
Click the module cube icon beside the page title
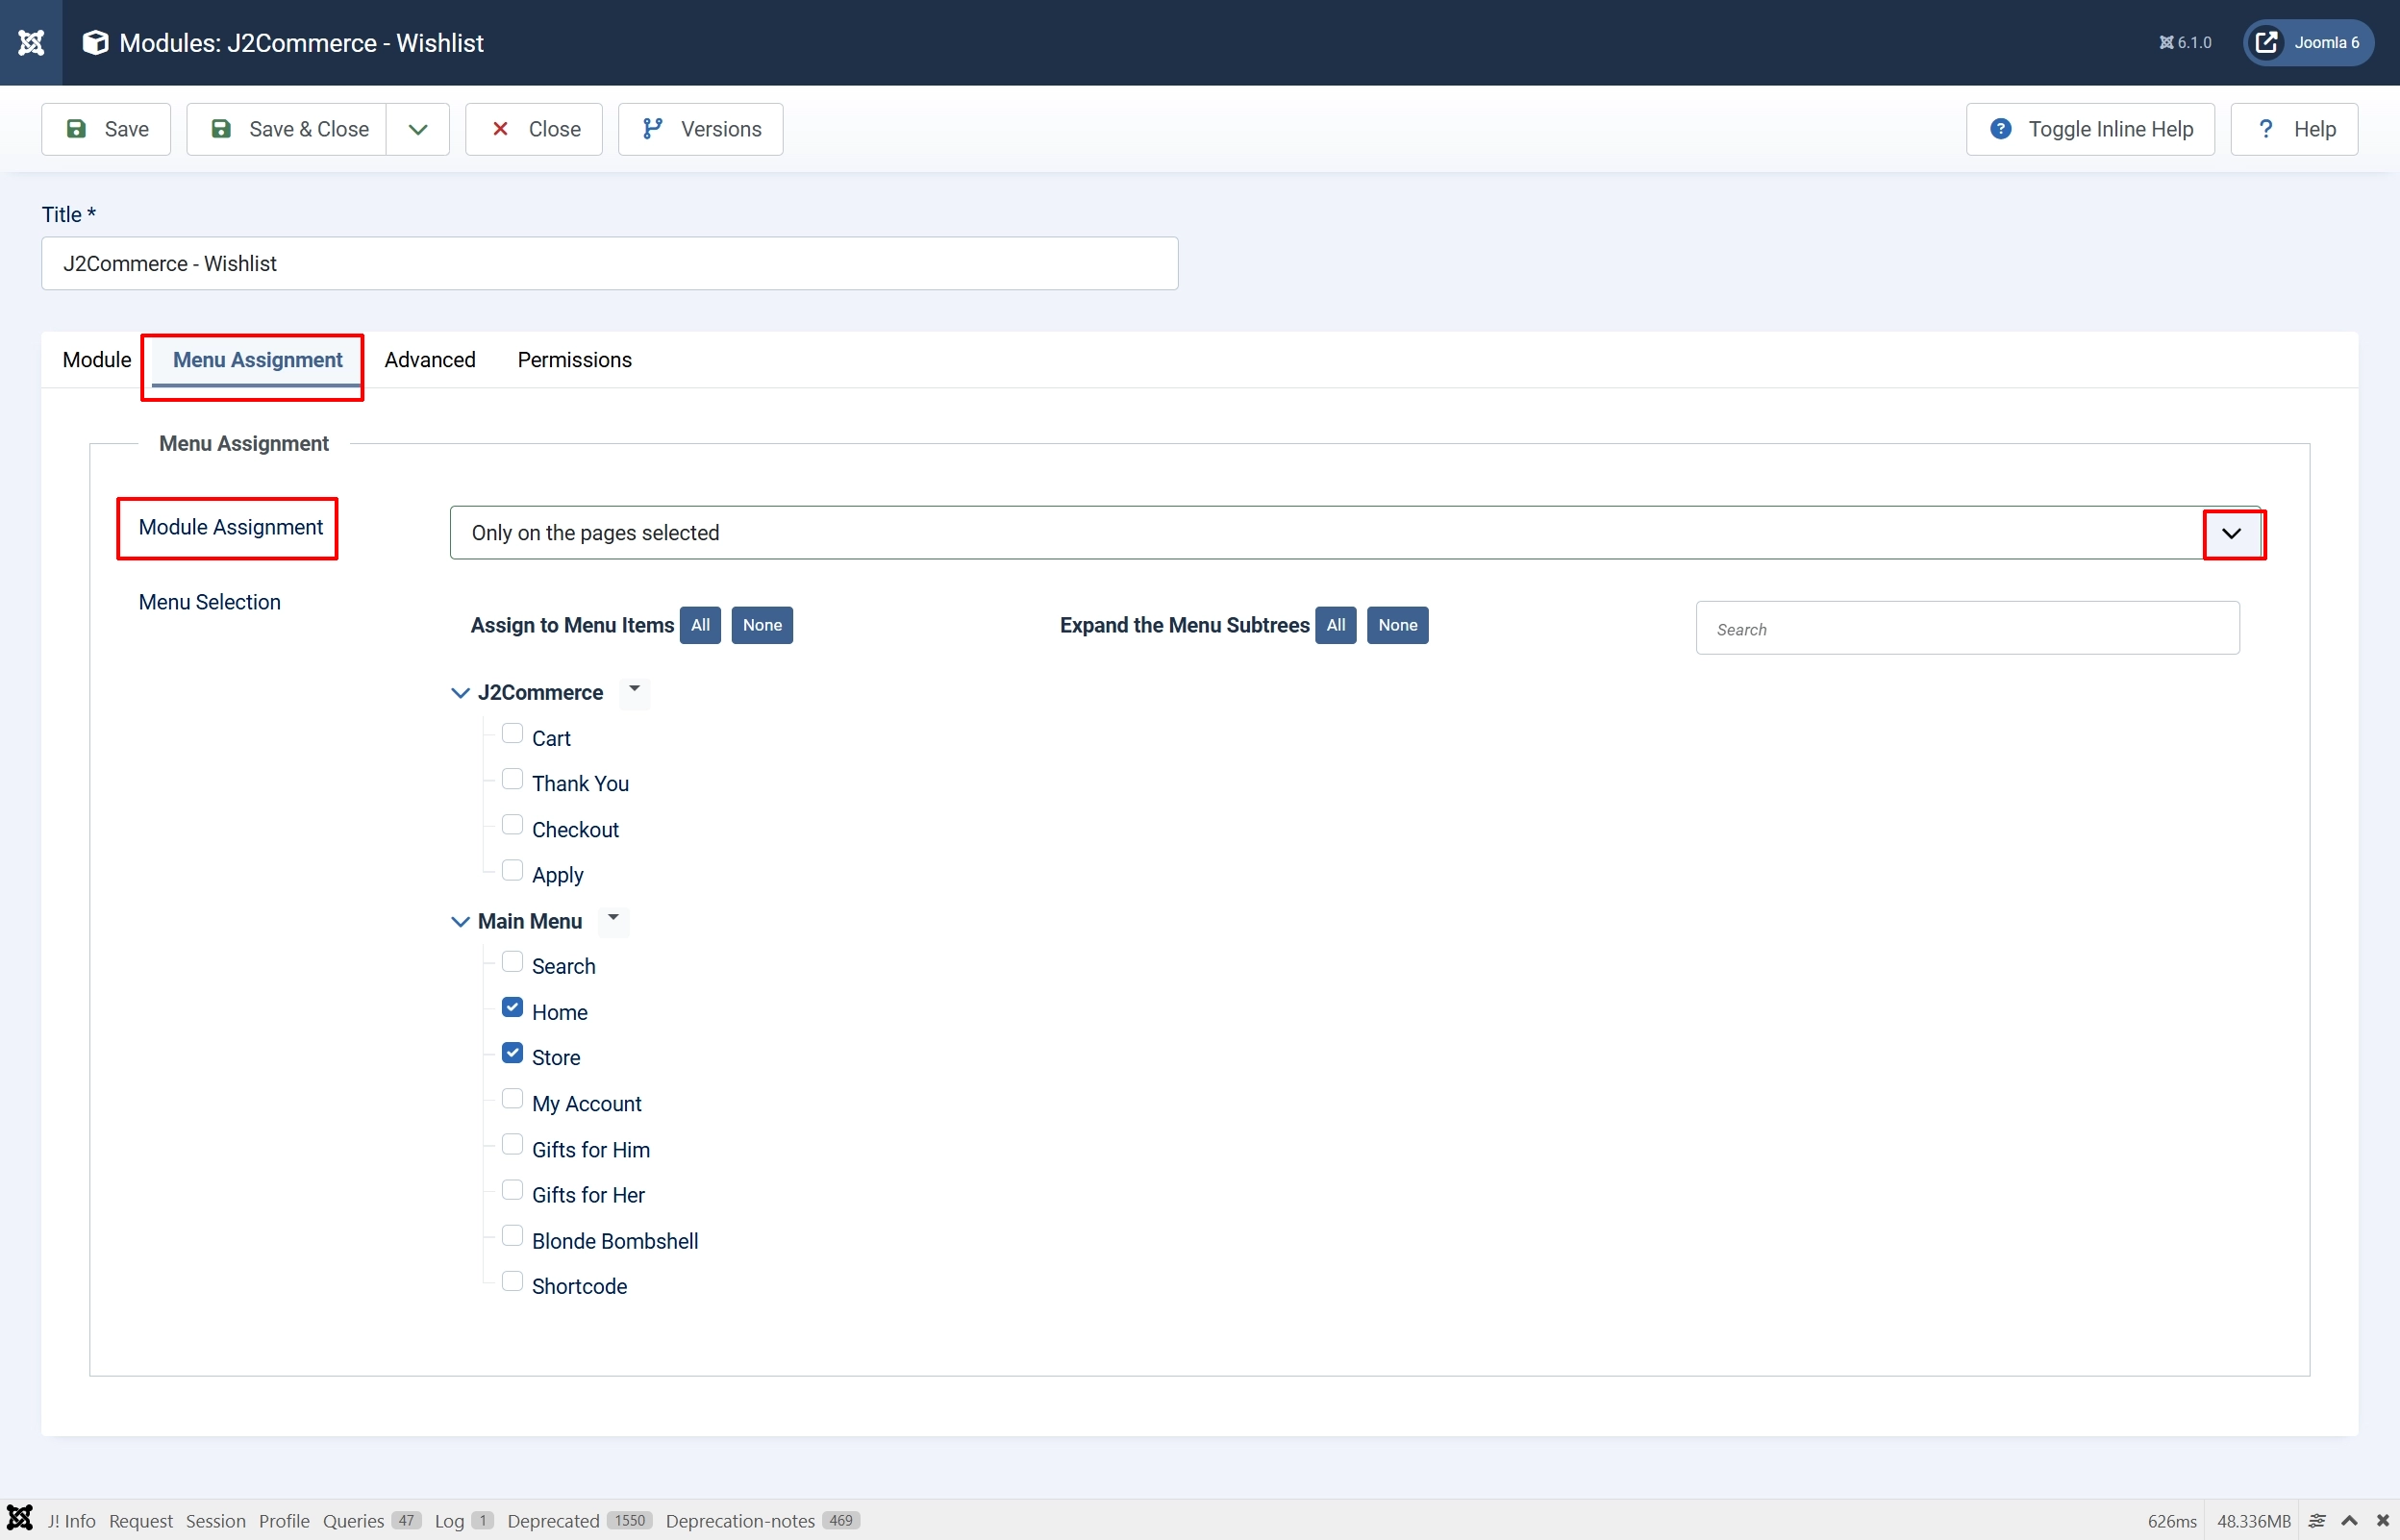pos(95,43)
